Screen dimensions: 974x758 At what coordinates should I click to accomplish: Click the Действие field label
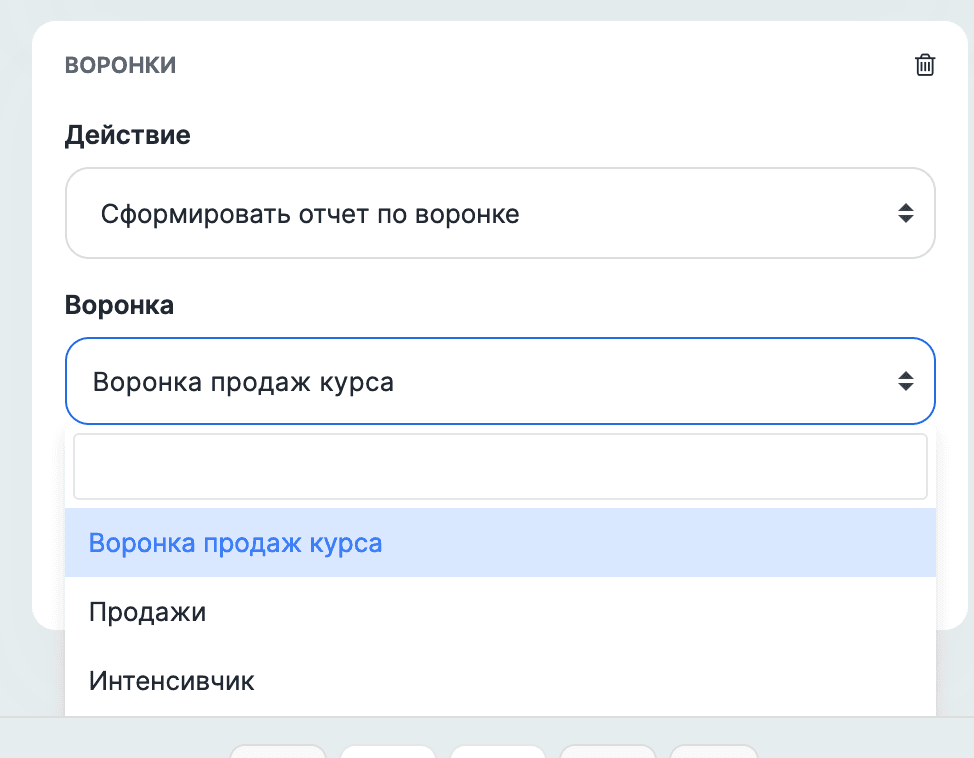pos(127,135)
